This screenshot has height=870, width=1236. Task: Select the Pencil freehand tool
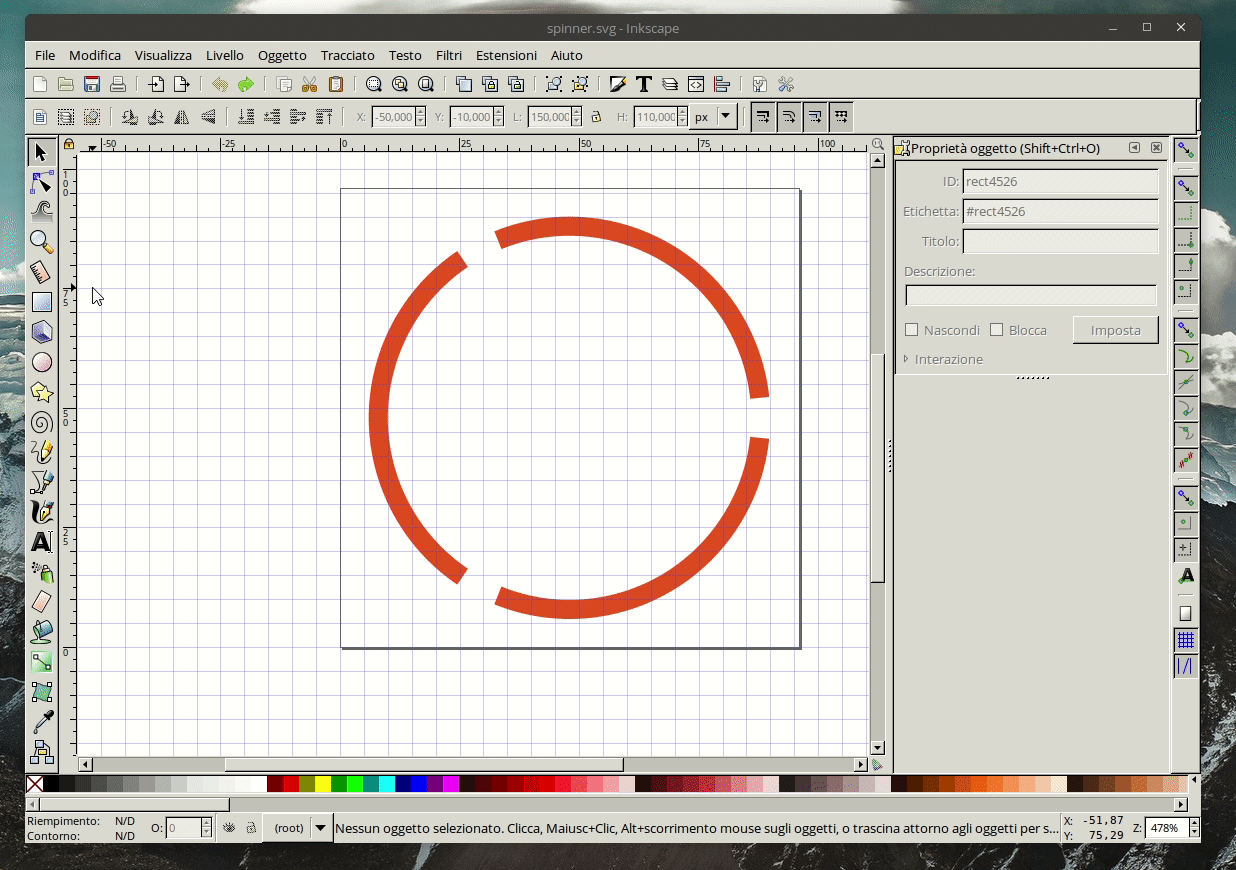41,452
